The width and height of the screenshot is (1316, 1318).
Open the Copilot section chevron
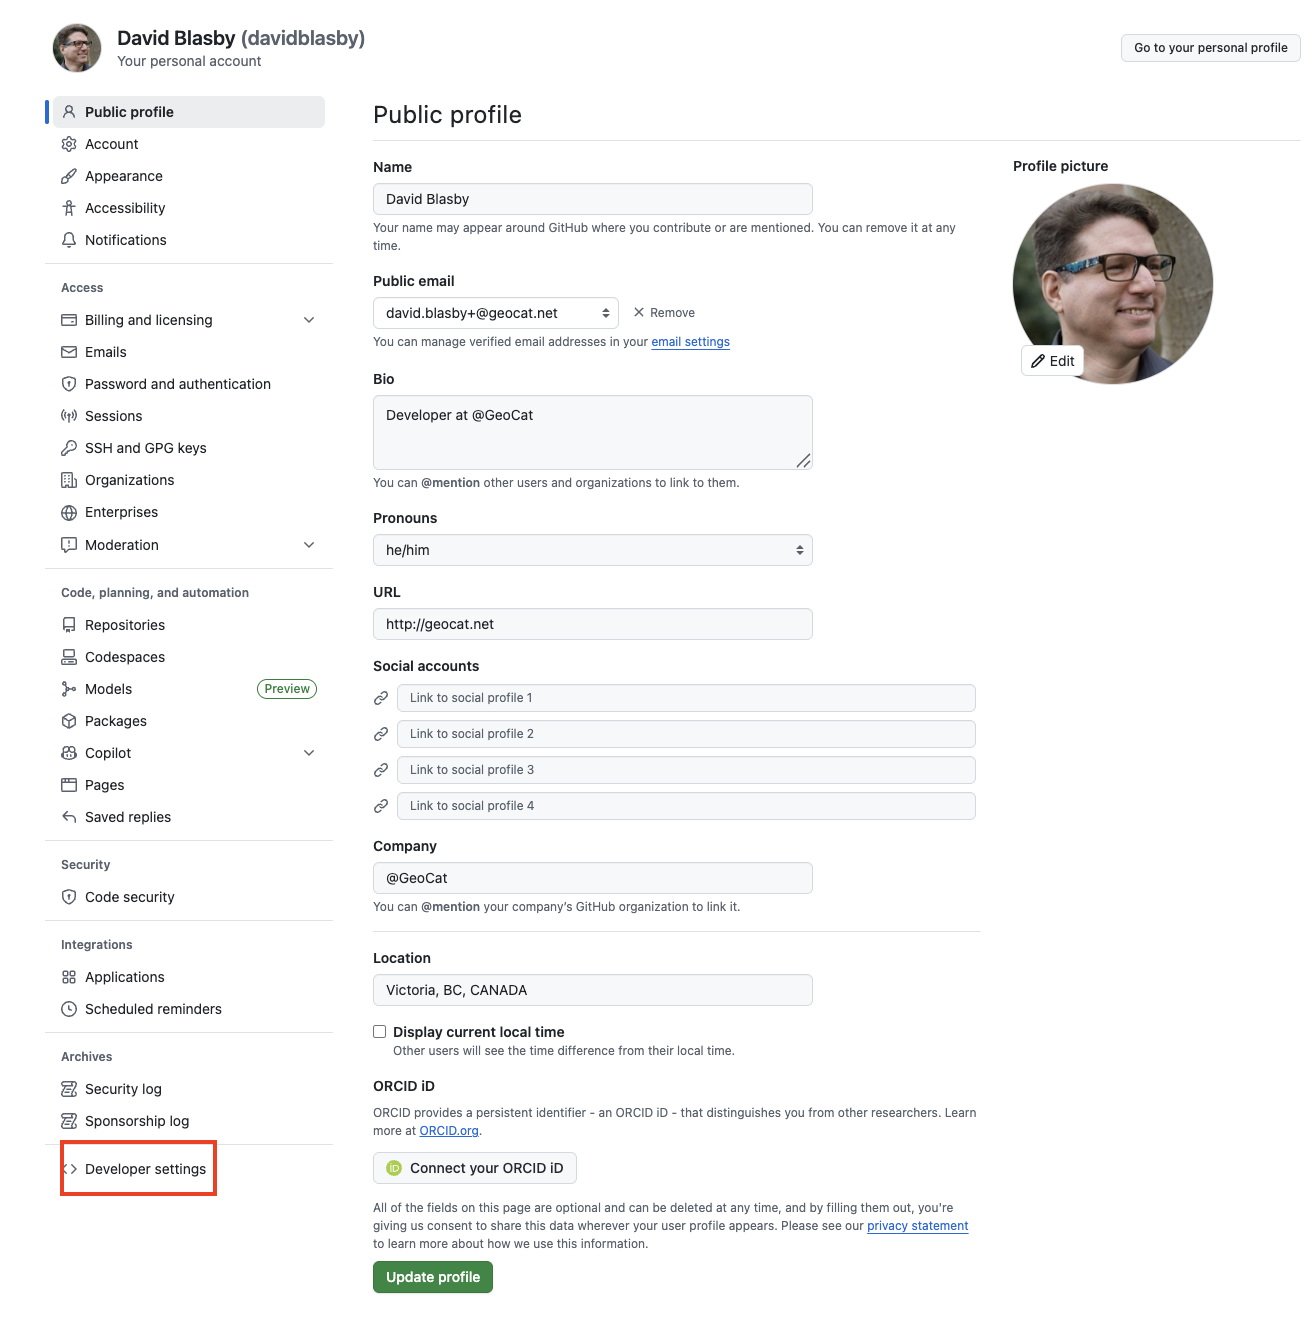coord(309,752)
